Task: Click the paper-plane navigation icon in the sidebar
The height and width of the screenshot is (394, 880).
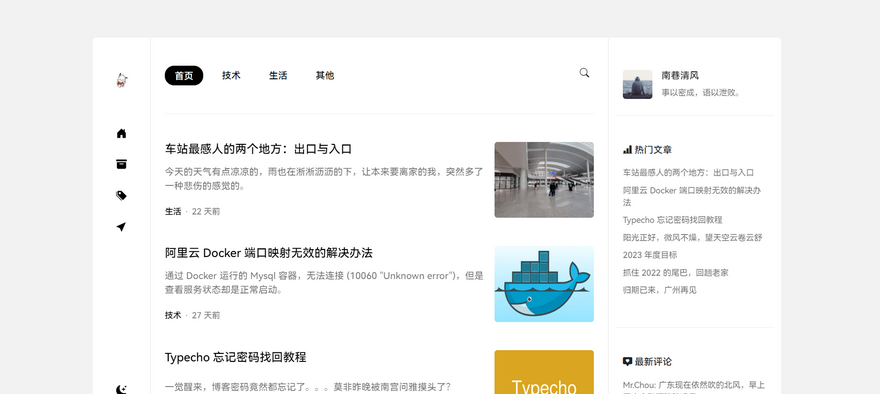Action: 121,227
